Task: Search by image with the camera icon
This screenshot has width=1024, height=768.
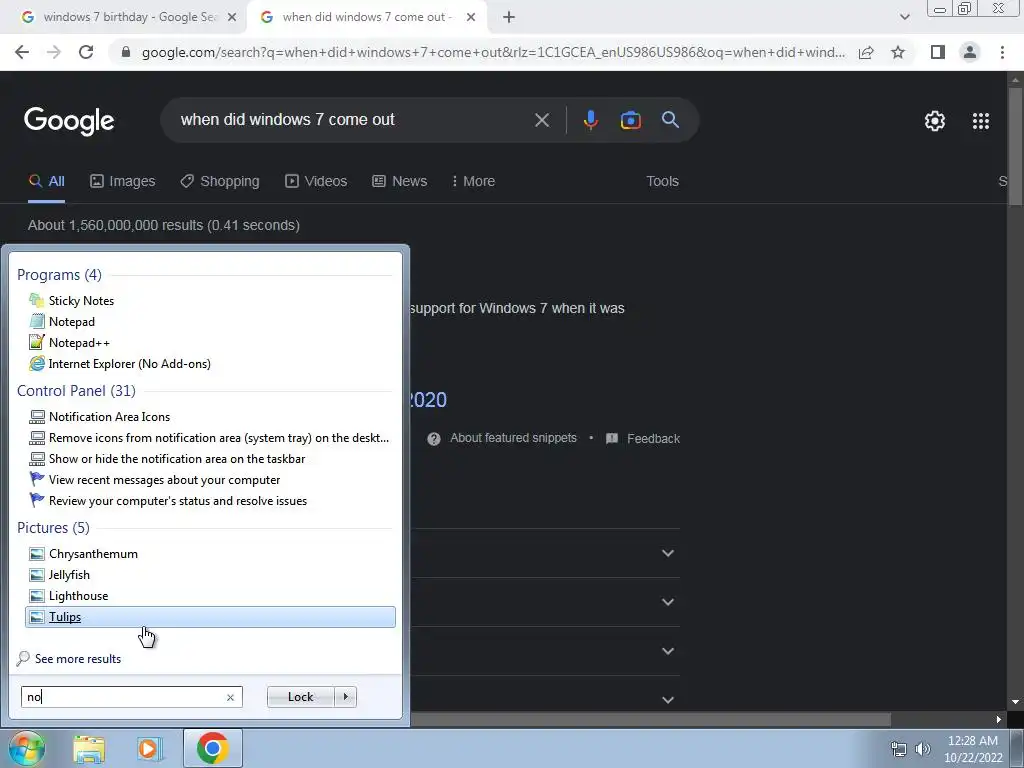Action: (x=630, y=120)
